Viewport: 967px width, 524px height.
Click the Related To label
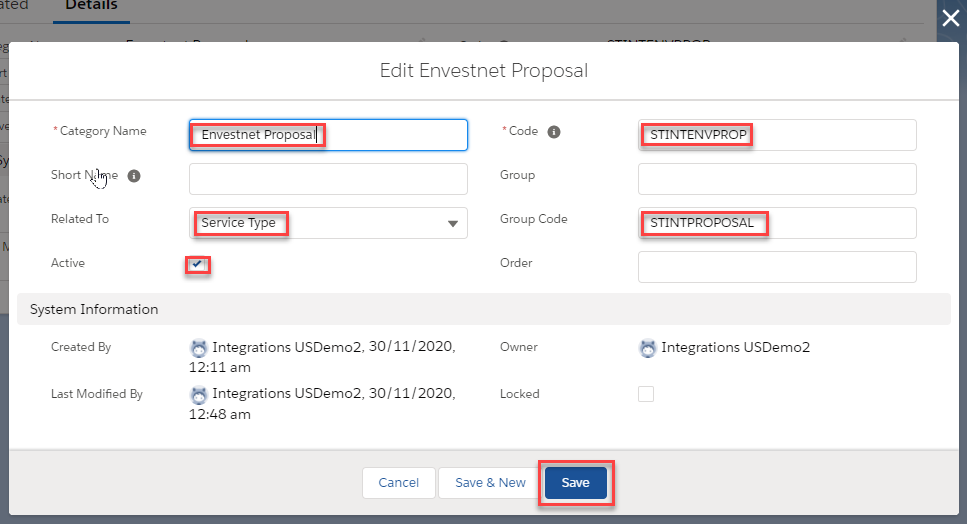coord(80,219)
